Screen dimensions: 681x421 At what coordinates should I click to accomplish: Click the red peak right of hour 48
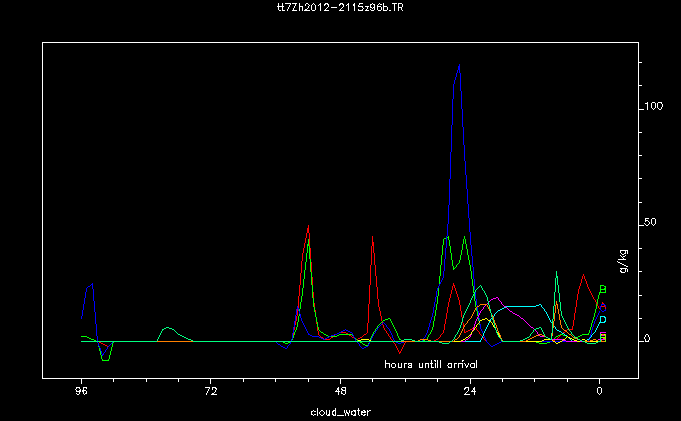coord(372,237)
